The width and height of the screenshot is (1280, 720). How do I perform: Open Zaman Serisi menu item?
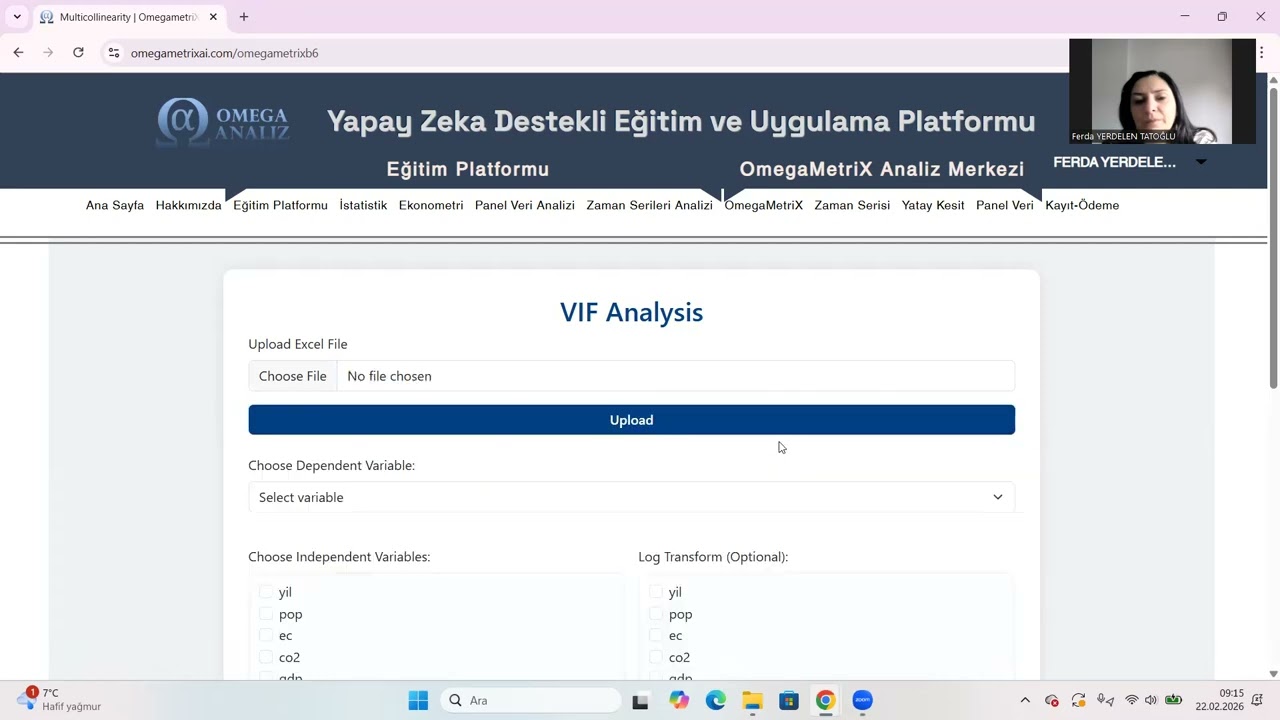(x=852, y=205)
